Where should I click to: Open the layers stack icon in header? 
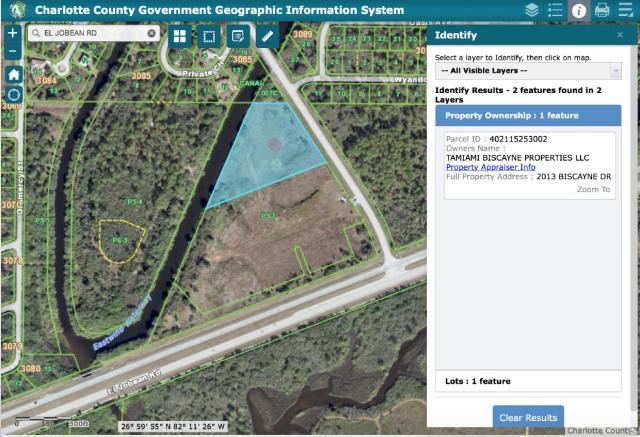click(532, 10)
